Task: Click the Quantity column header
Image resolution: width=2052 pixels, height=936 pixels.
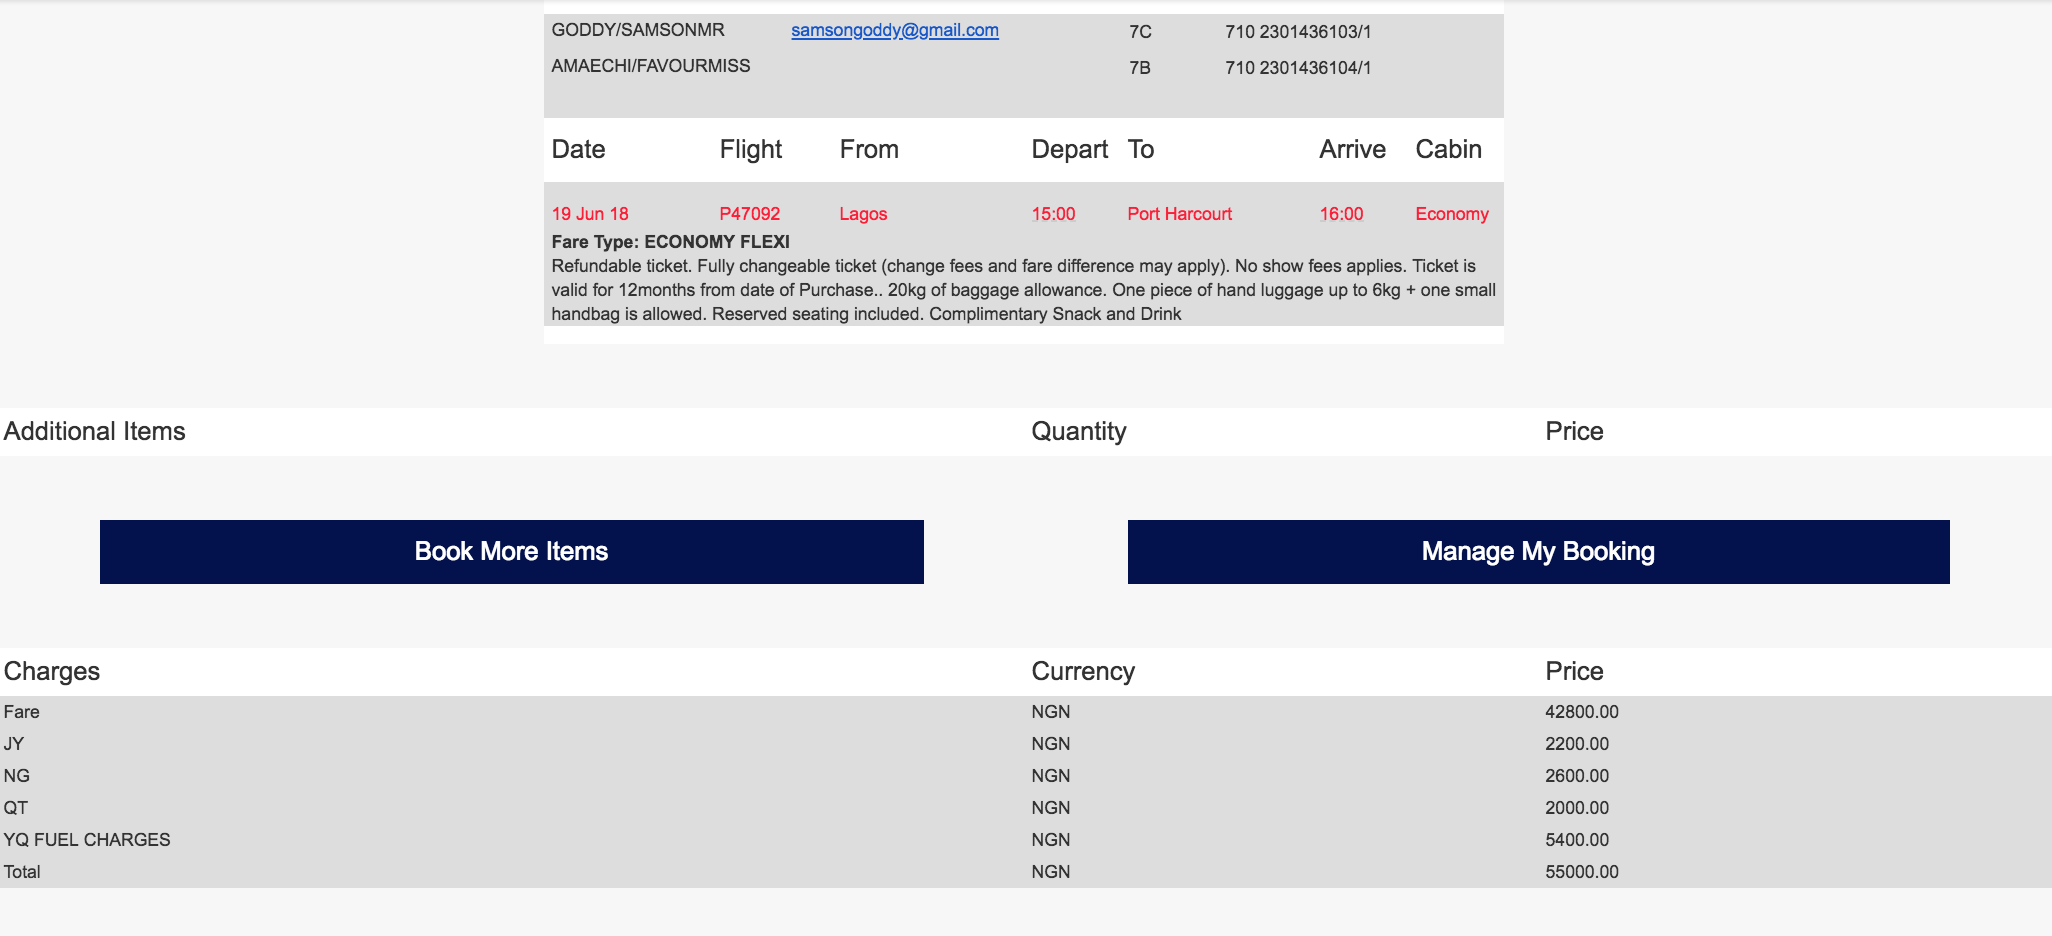Action: [x=1078, y=431]
